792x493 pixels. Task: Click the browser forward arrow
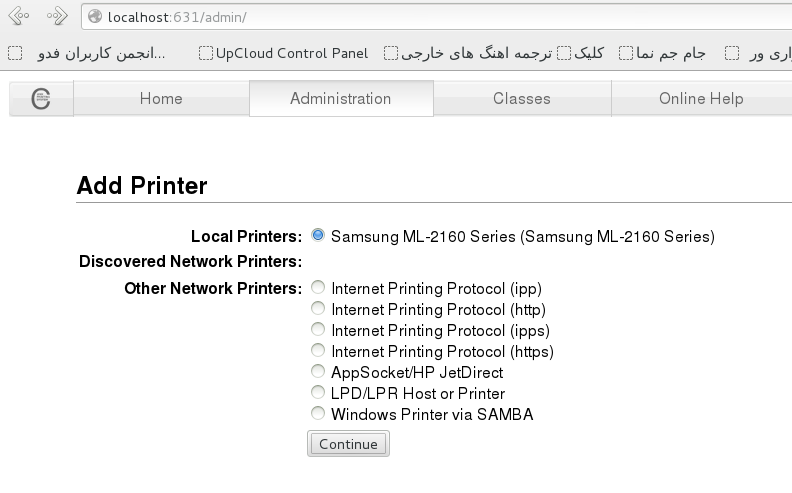point(57,16)
